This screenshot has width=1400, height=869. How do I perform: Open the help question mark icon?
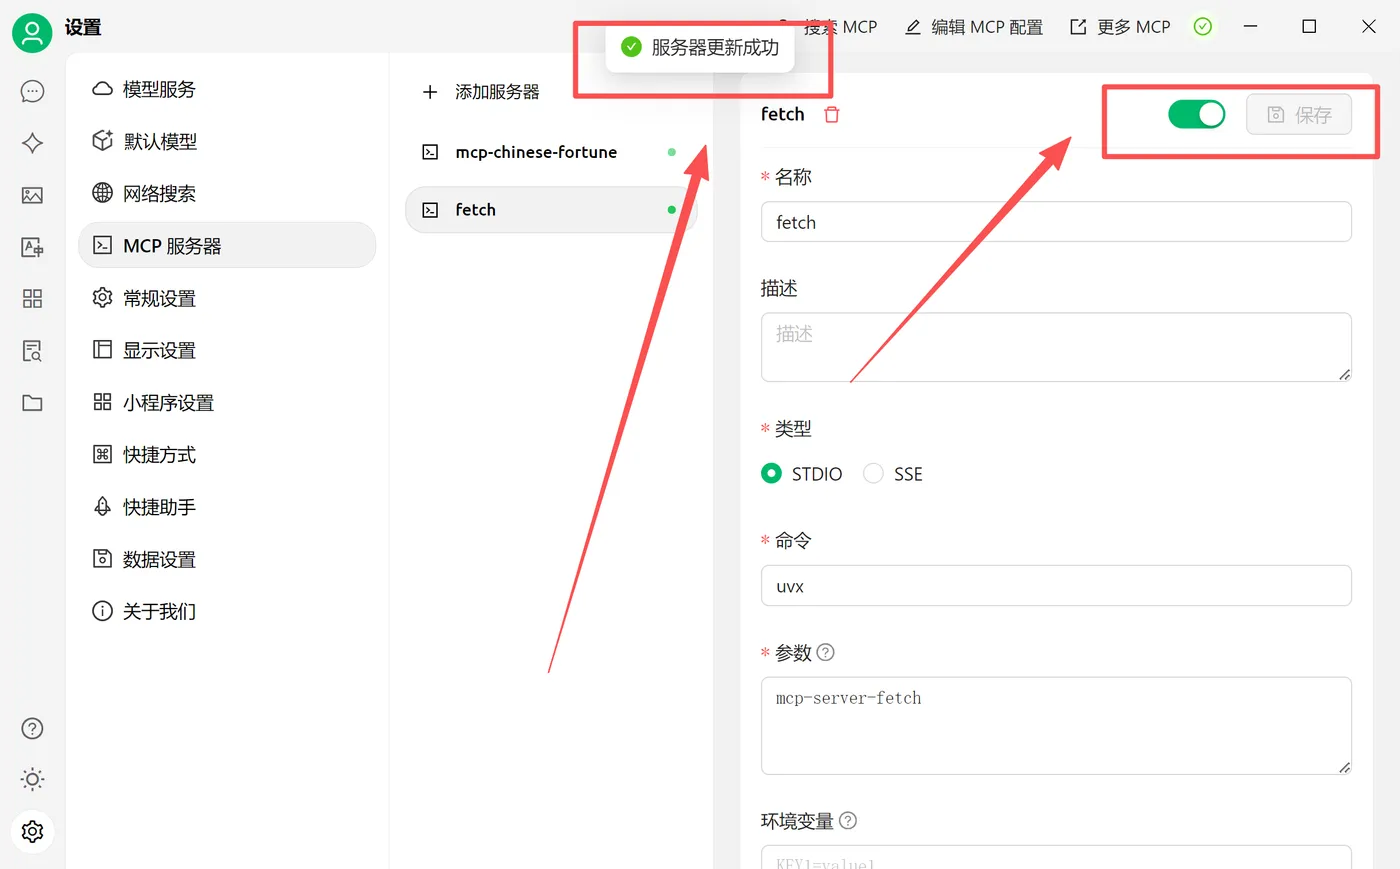(x=32, y=729)
